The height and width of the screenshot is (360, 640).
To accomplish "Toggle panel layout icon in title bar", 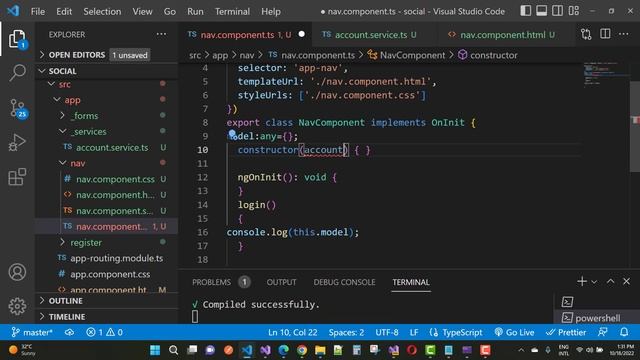I will coord(542,11).
